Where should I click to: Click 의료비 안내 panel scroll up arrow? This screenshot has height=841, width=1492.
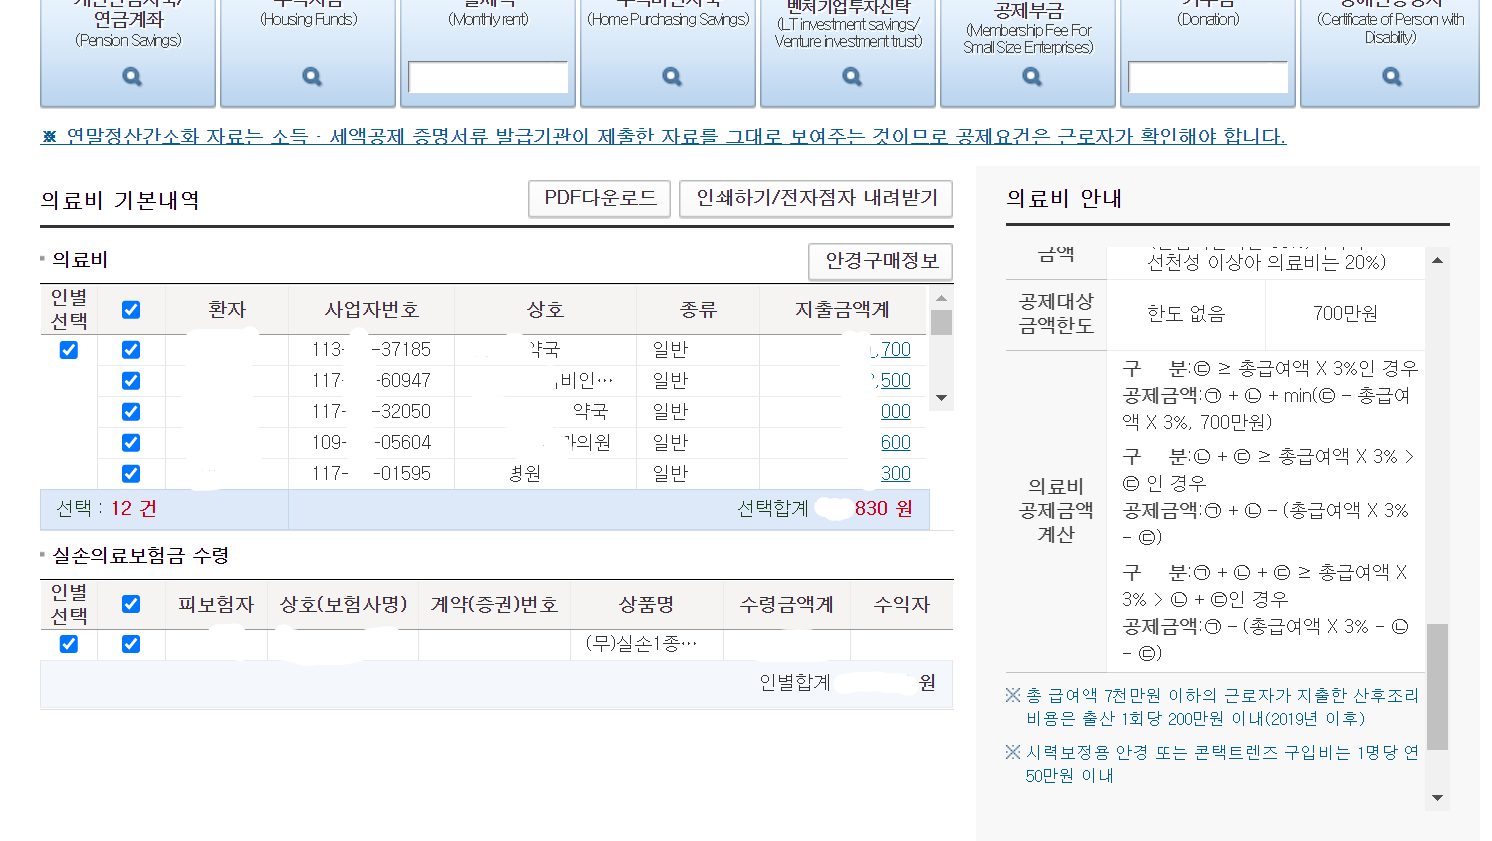click(x=1437, y=260)
